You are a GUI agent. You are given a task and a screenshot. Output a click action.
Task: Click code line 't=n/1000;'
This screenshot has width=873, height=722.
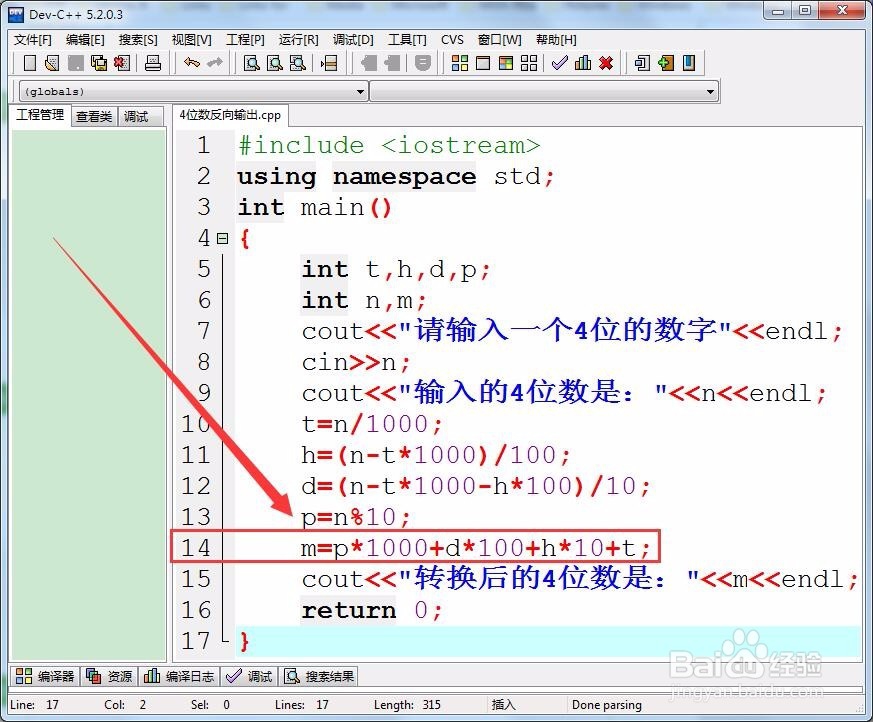click(371, 425)
